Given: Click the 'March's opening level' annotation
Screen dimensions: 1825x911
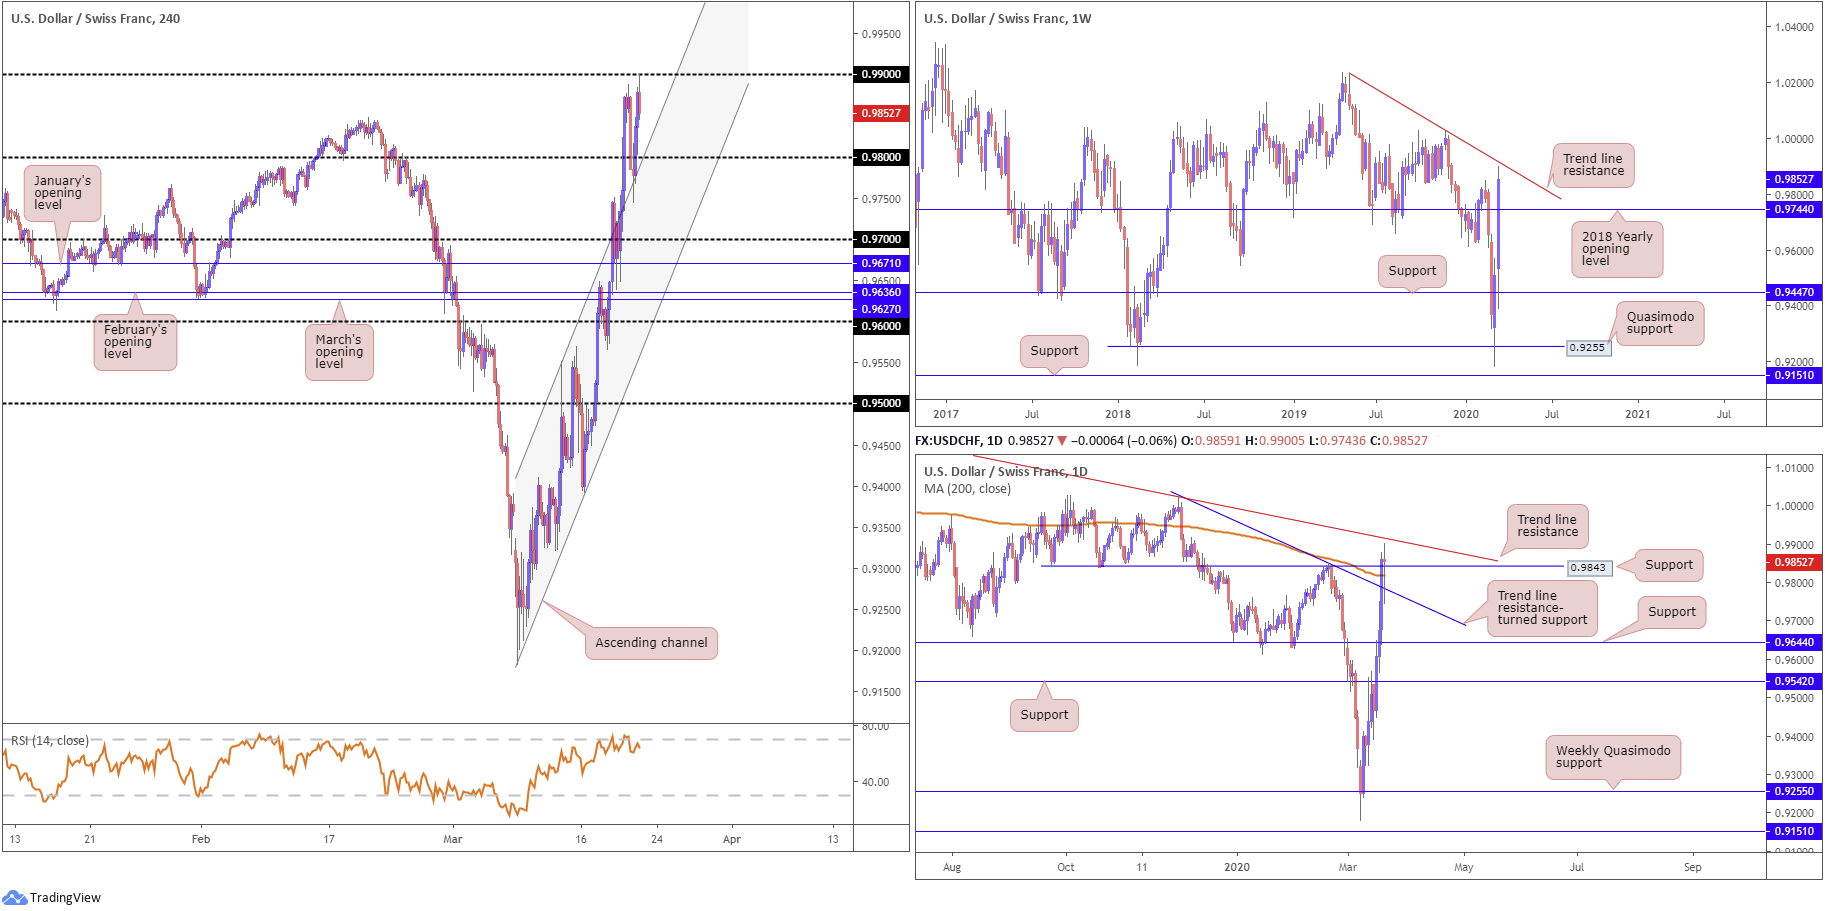Looking at the screenshot, I should (x=338, y=352).
